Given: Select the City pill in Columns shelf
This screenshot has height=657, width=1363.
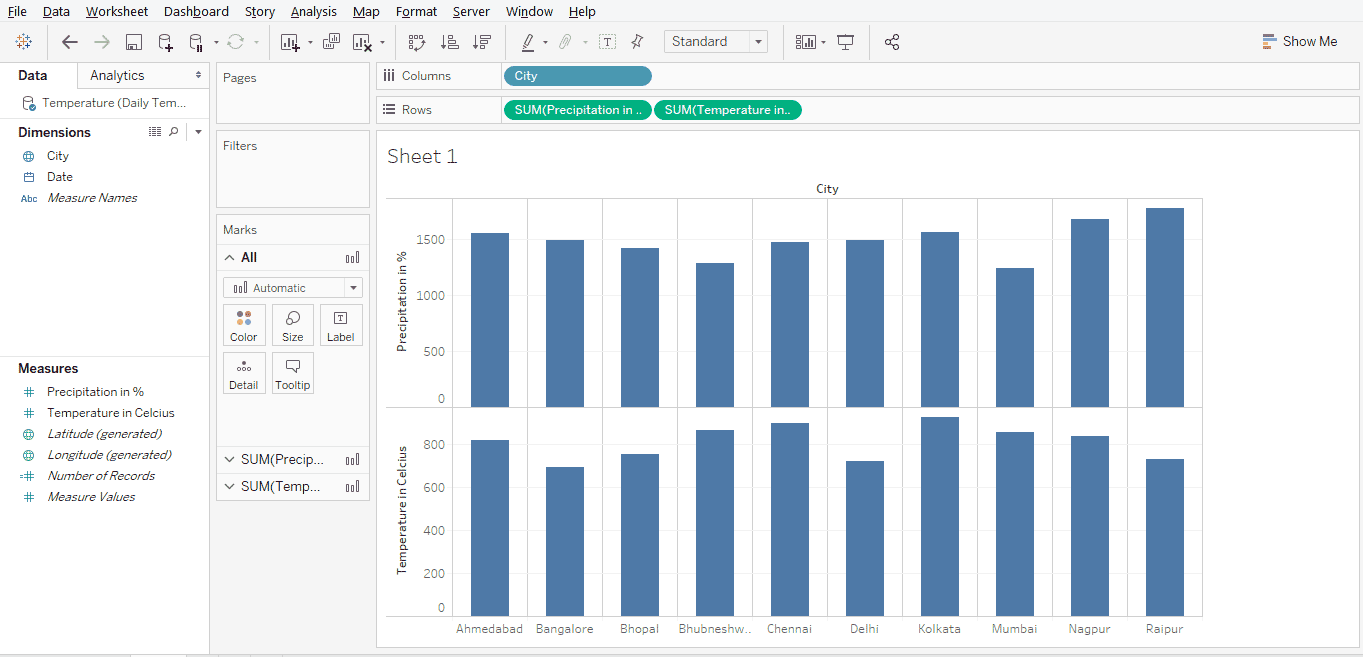Looking at the screenshot, I should coord(578,76).
